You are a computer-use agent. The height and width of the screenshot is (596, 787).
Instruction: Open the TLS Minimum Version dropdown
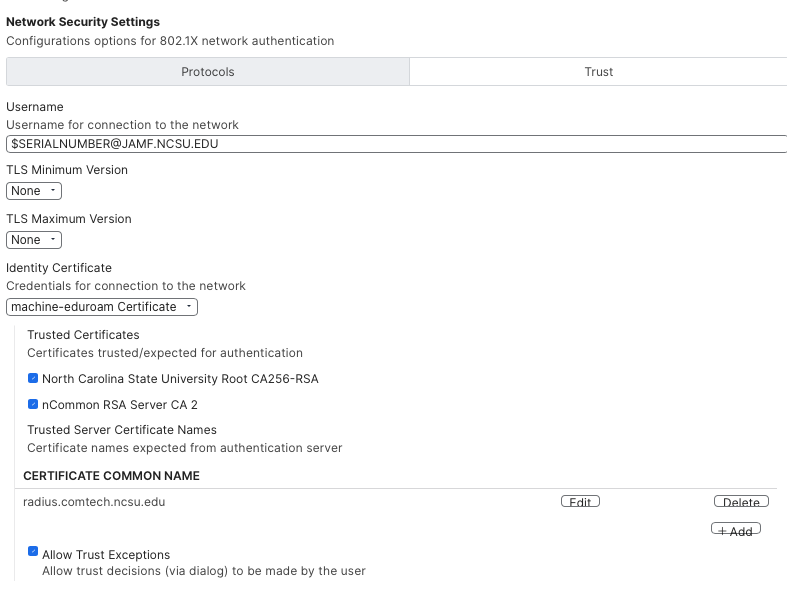tap(34, 191)
